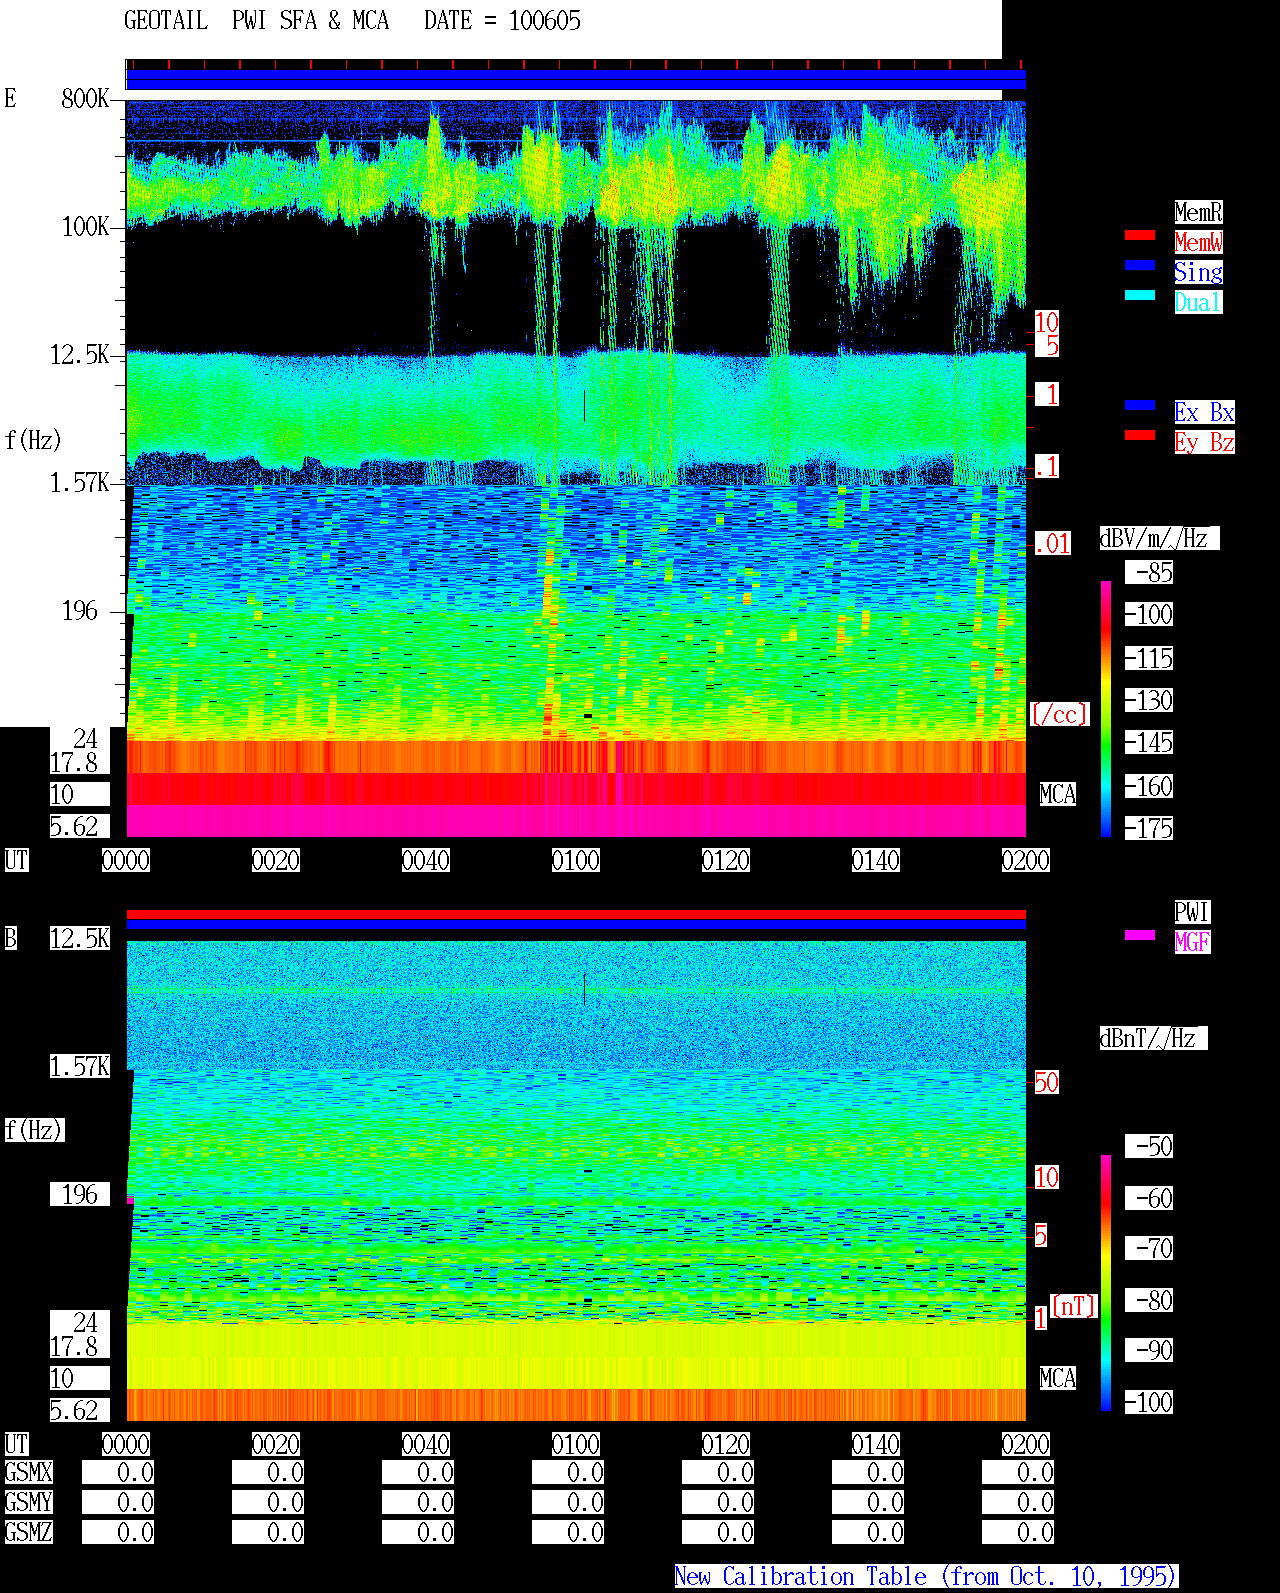Viewport: 1280px width, 1593px height.
Task: Click the red MemW legend swatch
Action: point(1140,235)
